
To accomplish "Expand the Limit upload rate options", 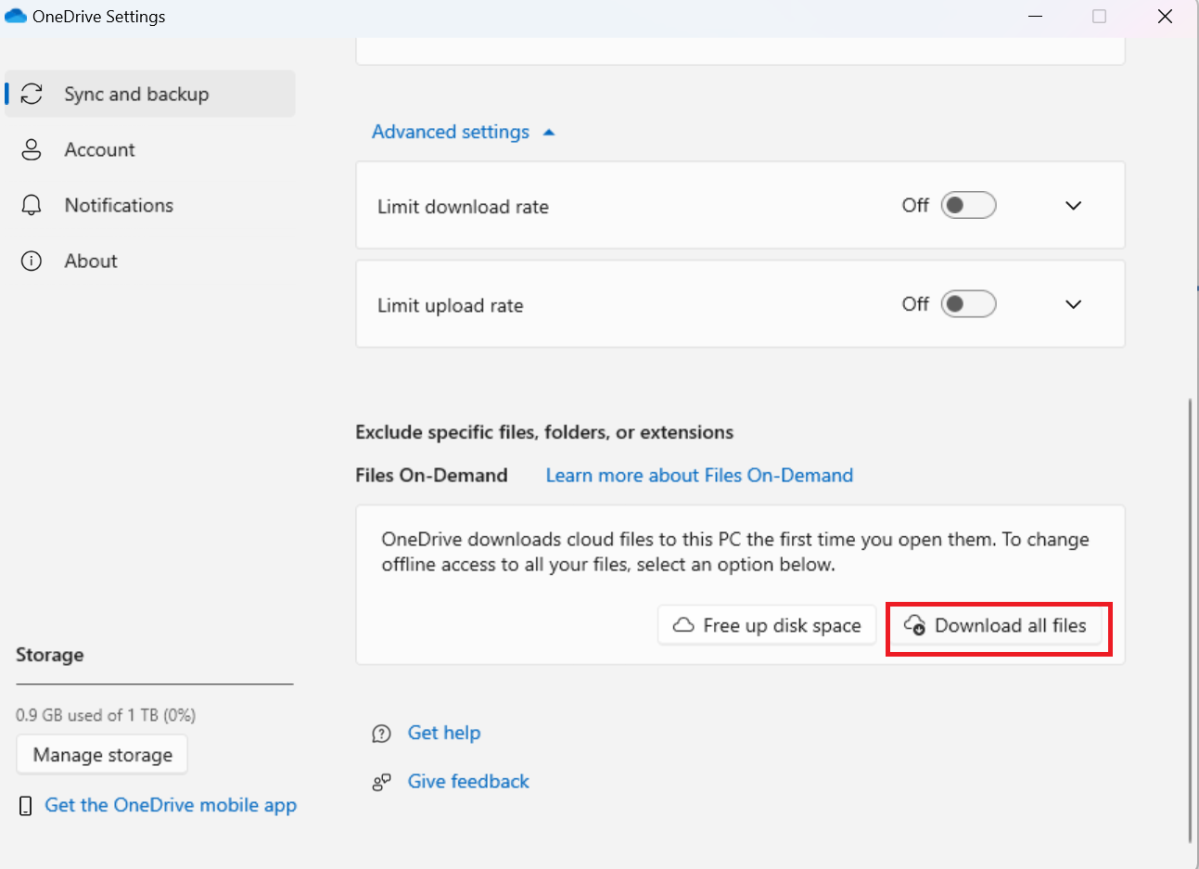I will tap(1073, 304).
